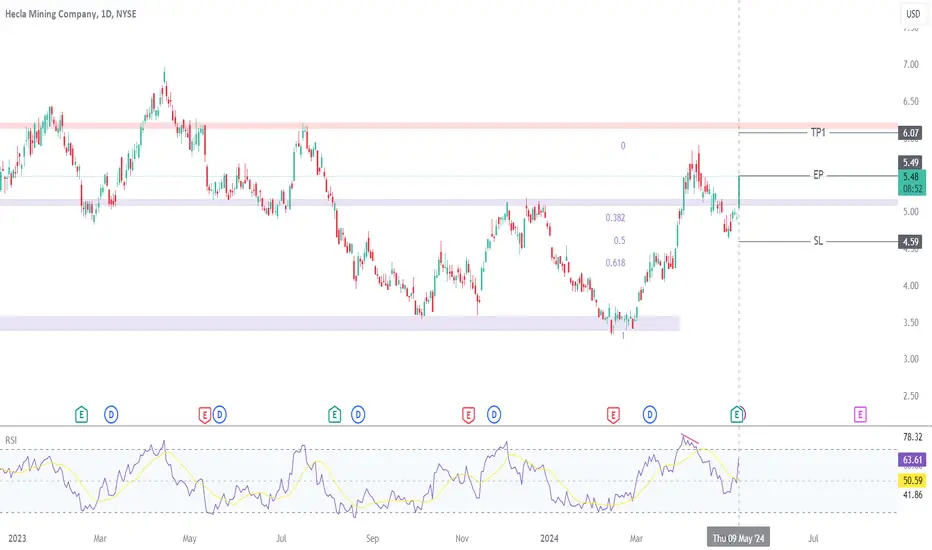
Task: Click the Fibonacci 0 level label
Action: click(623, 146)
